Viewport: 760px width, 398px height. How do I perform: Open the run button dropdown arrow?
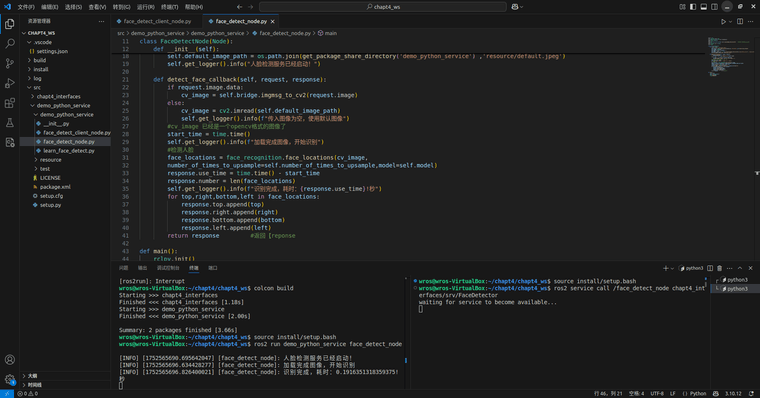click(x=730, y=22)
